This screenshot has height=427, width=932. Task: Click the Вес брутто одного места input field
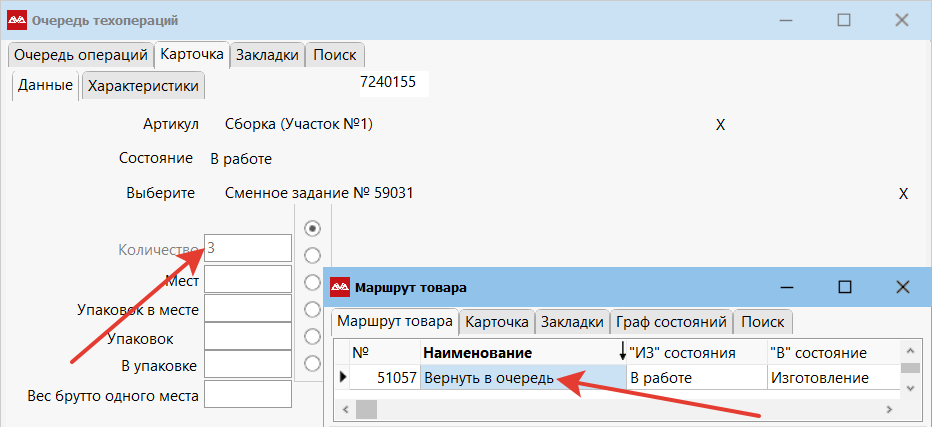(247, 395)
